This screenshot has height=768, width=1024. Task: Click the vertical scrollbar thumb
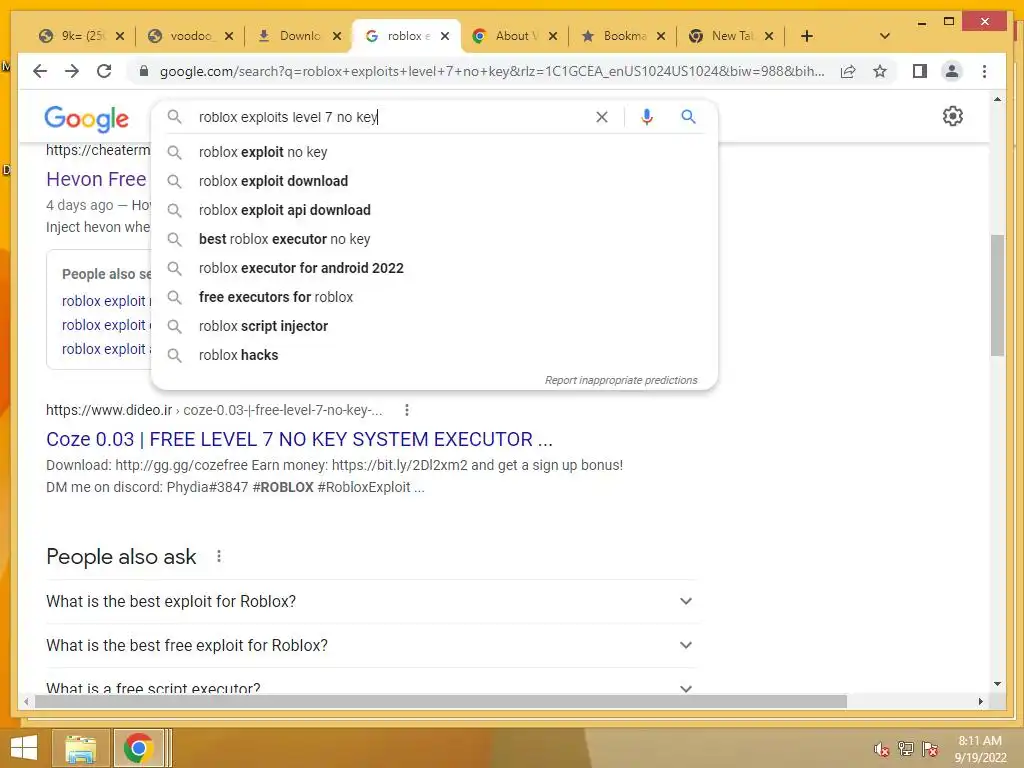tap(997, 295)
